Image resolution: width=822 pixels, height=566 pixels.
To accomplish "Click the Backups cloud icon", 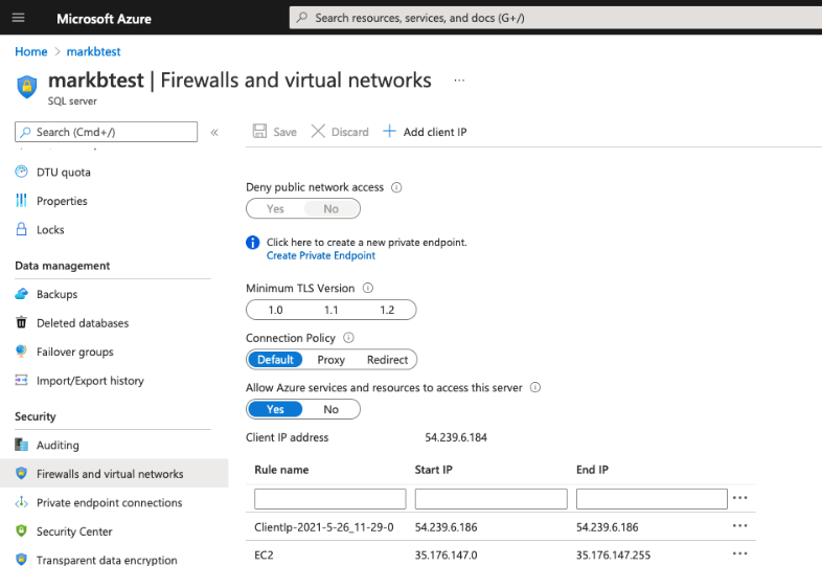I will [x=21, y=294].
